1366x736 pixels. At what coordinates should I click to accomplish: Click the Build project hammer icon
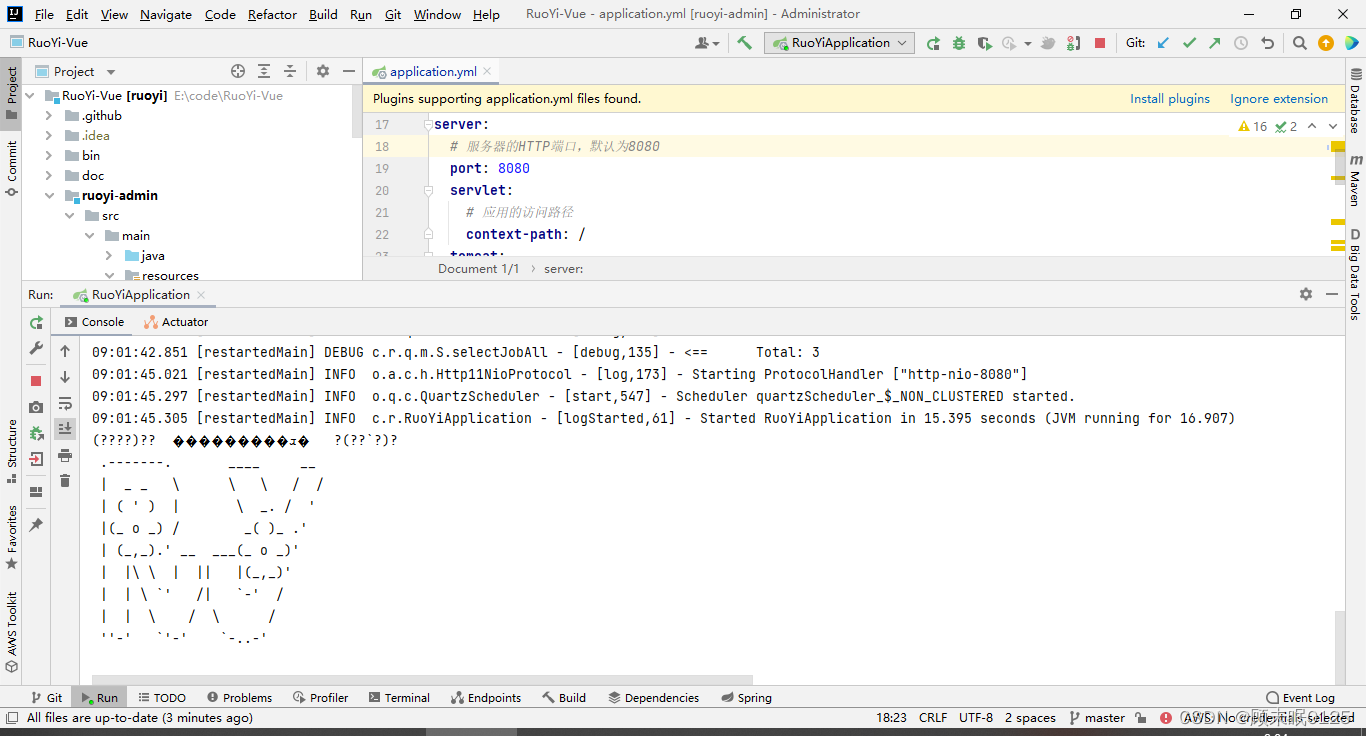744,43
